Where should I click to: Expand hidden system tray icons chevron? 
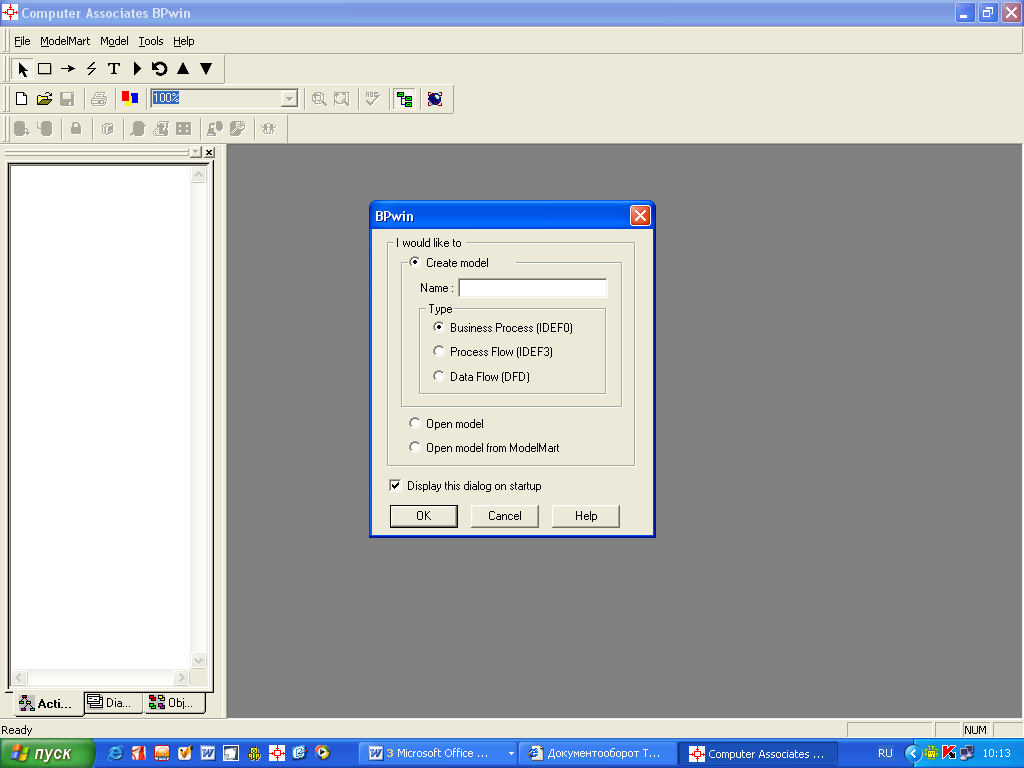(912, 753)
